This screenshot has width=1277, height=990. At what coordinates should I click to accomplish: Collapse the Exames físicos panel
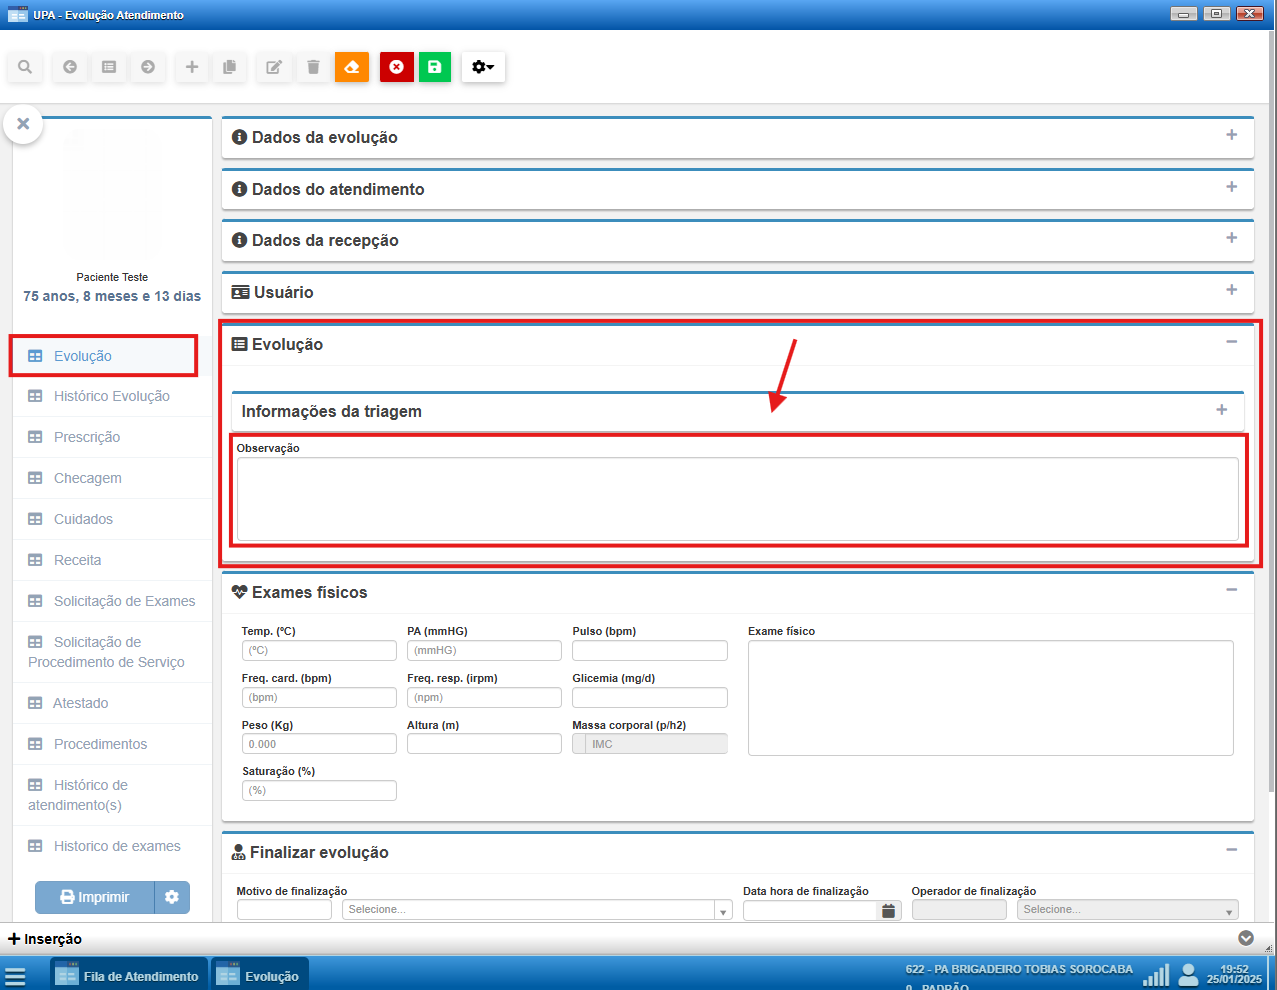click(1231, 590)
